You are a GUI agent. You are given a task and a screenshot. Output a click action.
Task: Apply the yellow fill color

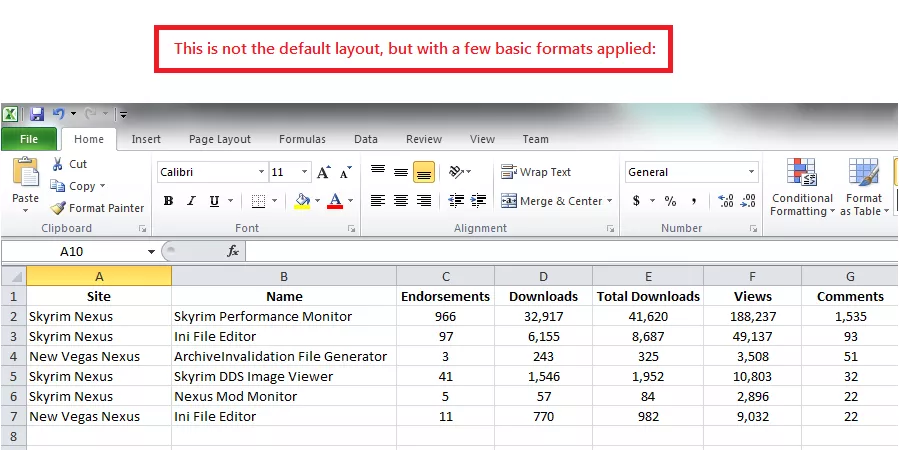302,201
